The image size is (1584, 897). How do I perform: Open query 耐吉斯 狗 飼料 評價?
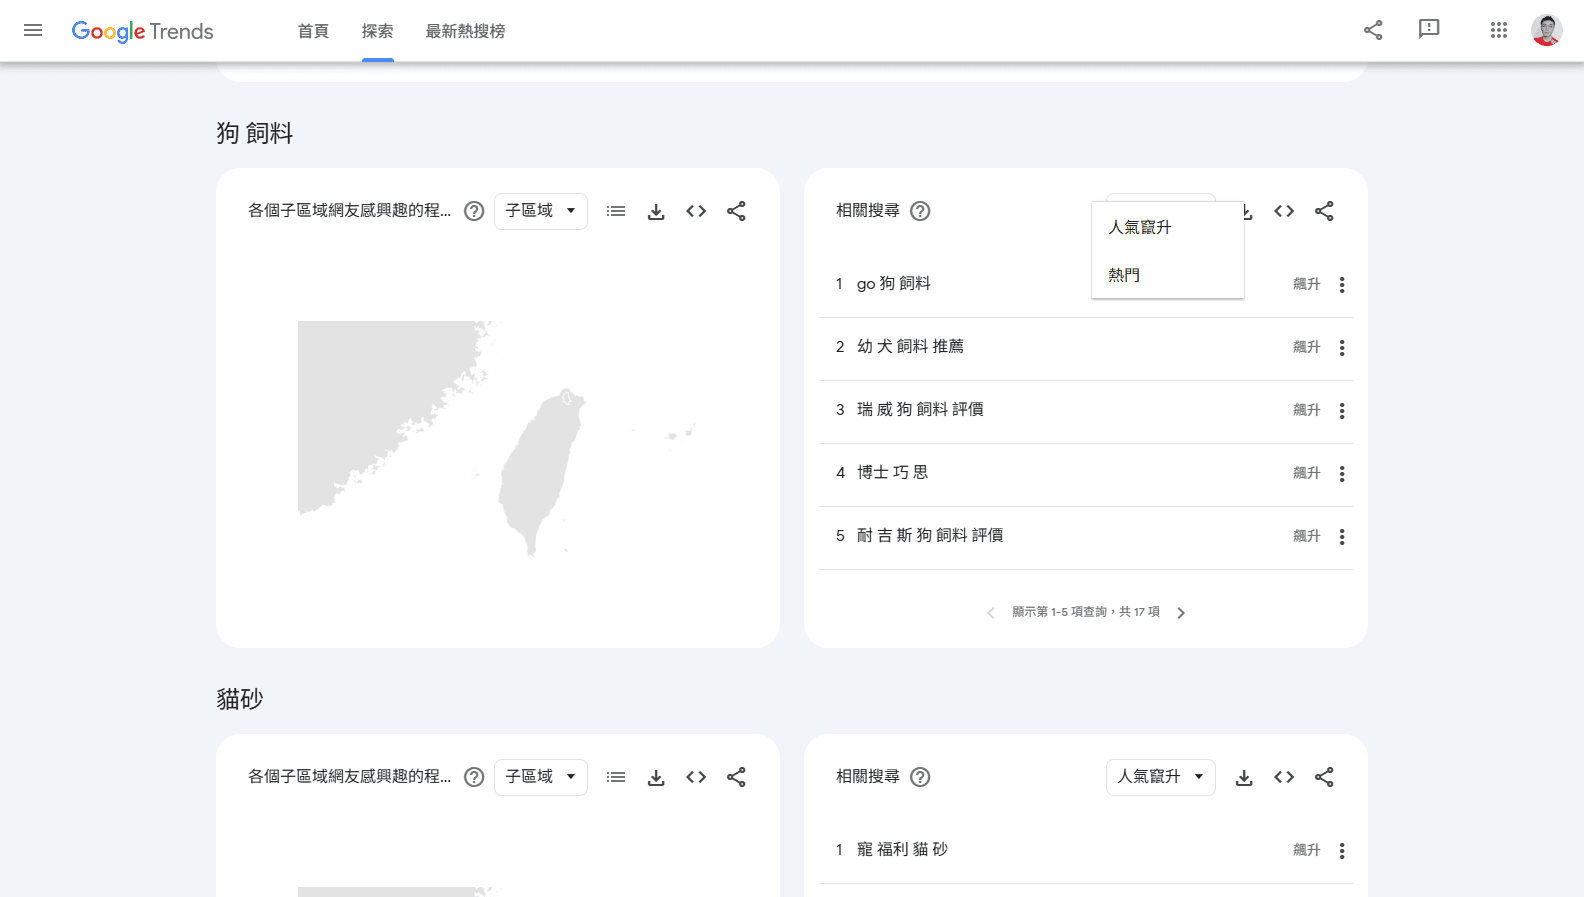coord(930,536)
